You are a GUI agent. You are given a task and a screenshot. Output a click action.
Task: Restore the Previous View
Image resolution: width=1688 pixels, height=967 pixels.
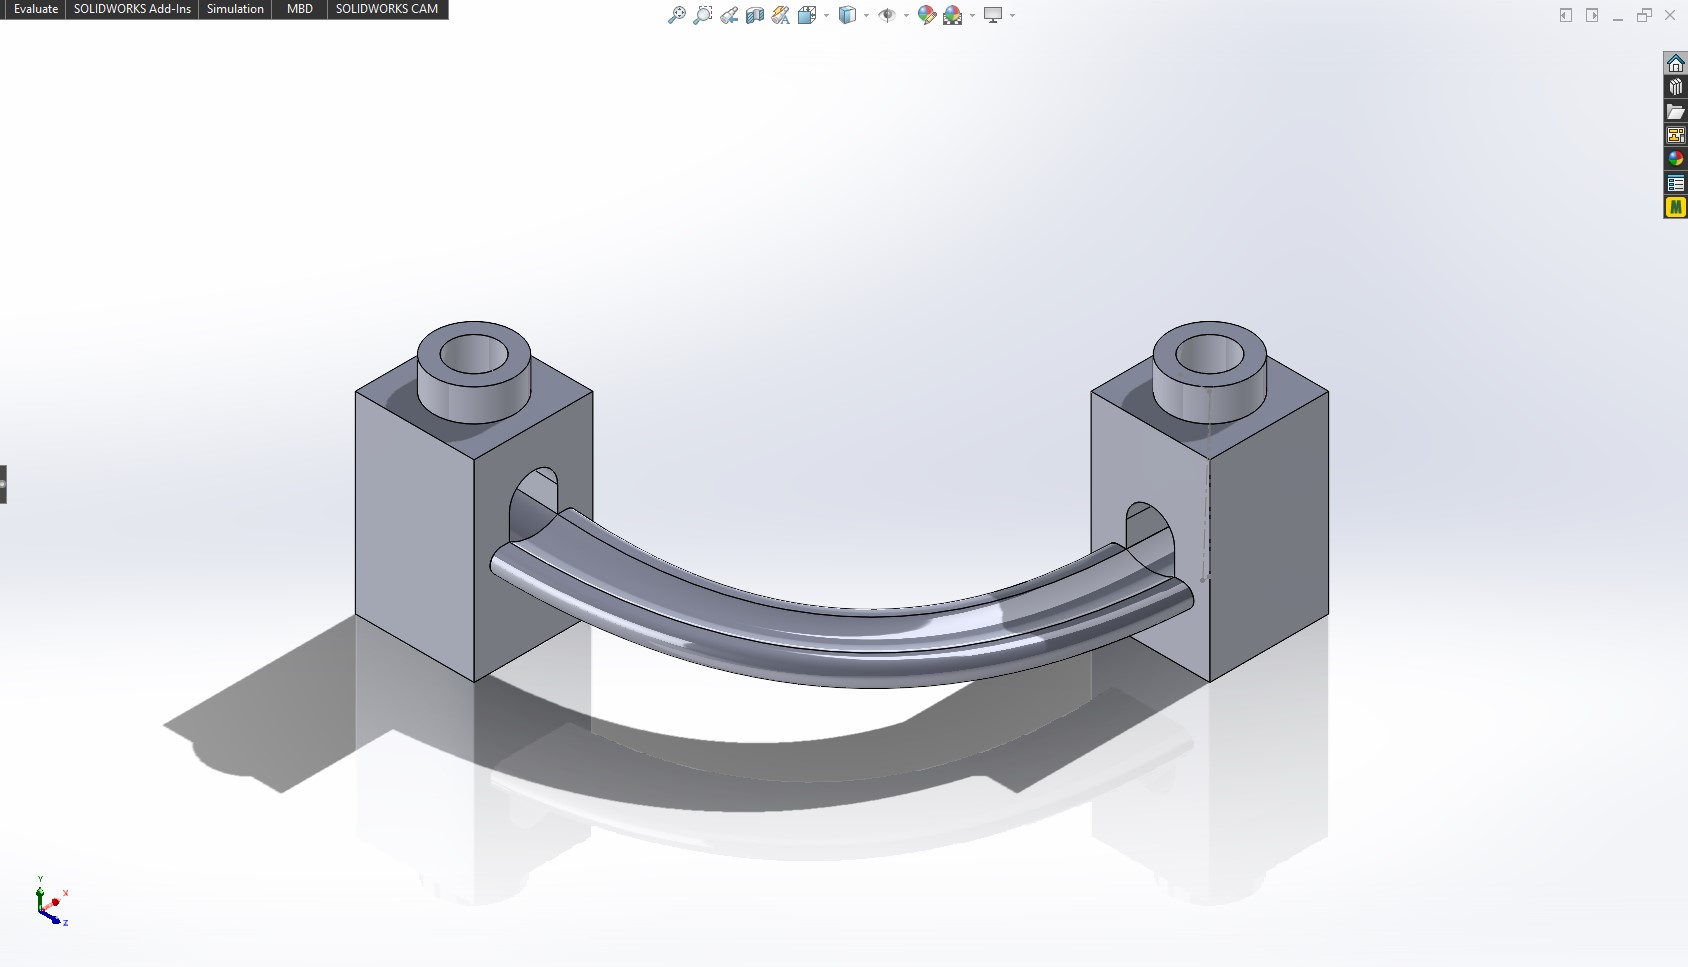(729, 15)
